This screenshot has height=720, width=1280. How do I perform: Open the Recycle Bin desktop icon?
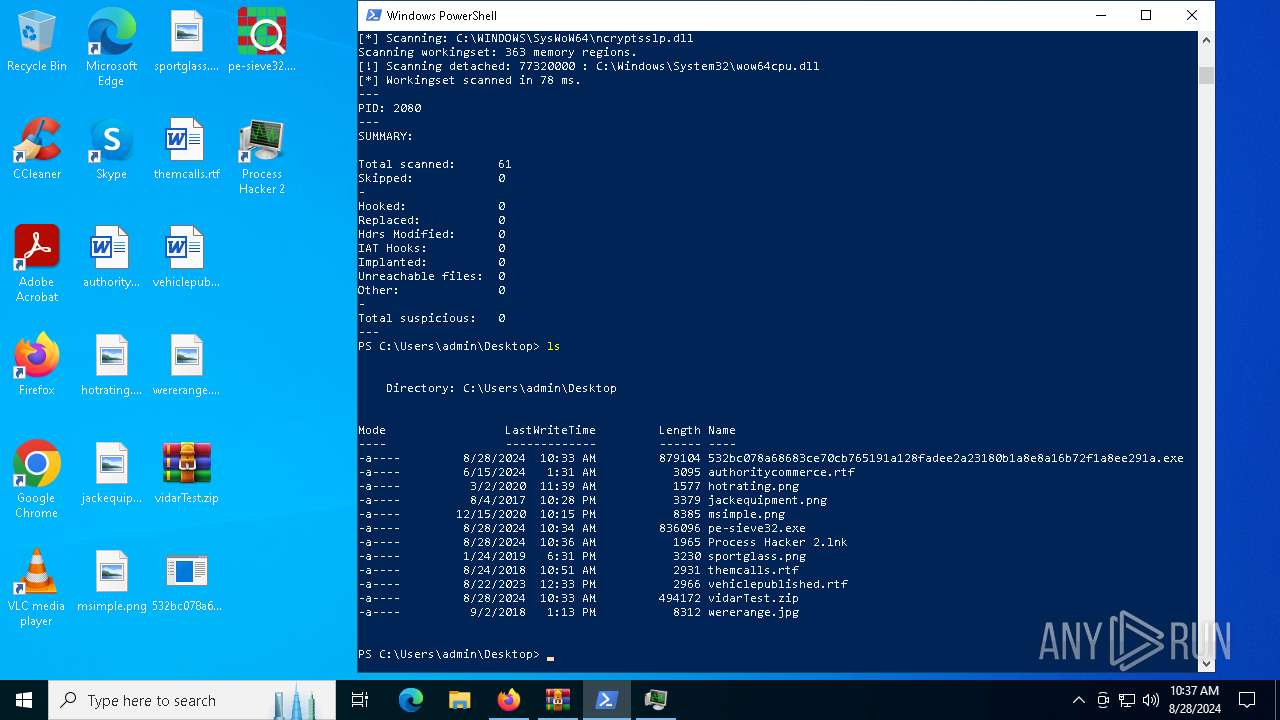click(37, 42)
